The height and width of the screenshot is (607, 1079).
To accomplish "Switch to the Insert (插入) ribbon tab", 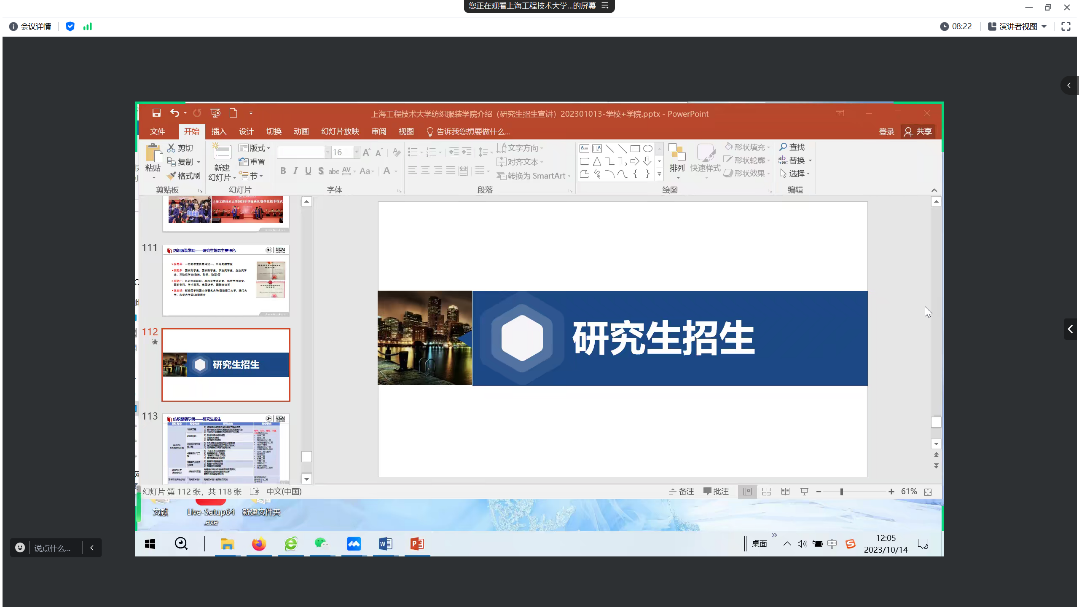I will point(218,131).
